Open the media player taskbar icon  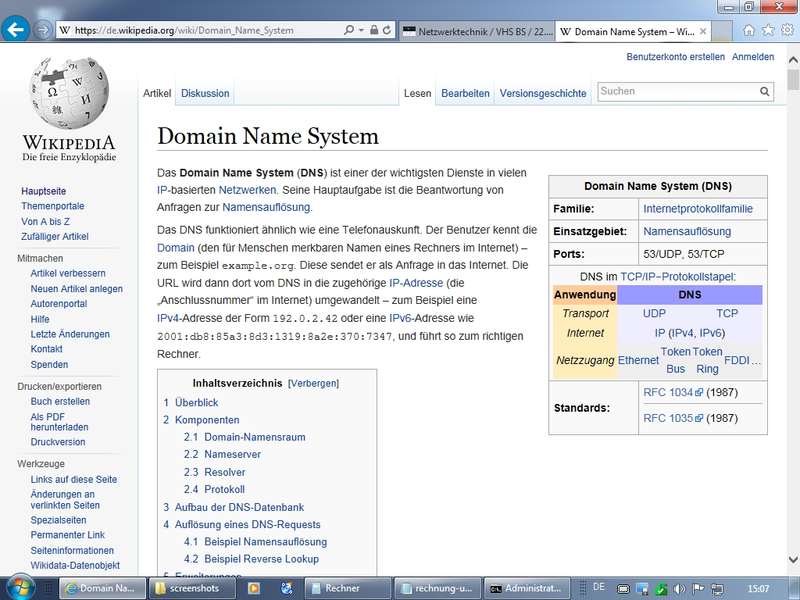[x=254, y=588]
